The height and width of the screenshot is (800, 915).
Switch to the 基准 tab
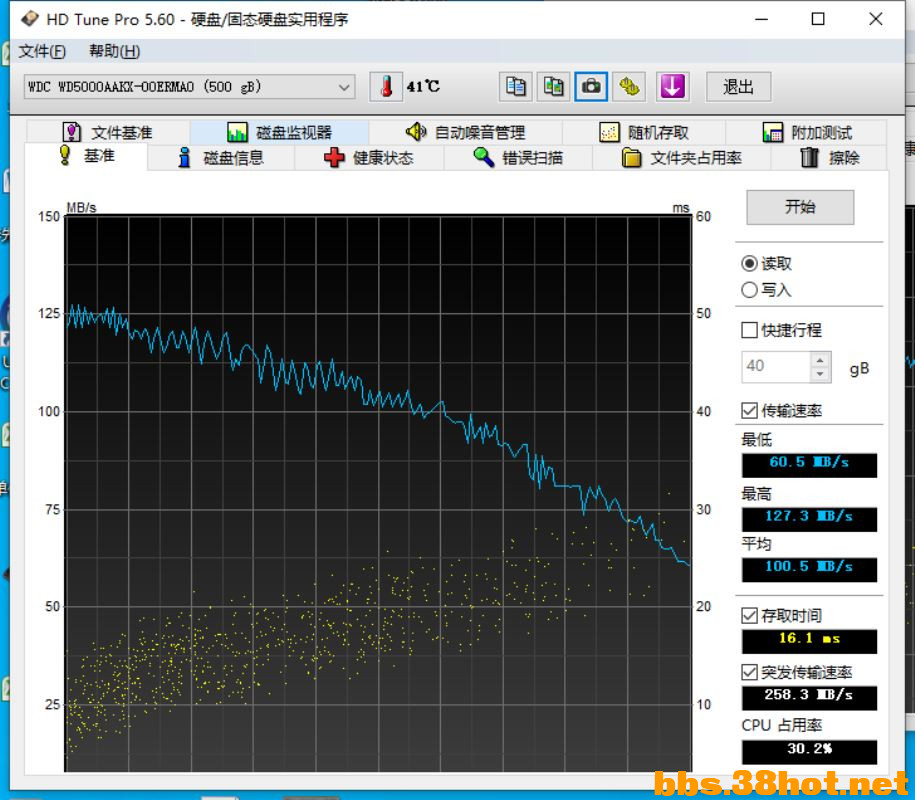[86, 156]
